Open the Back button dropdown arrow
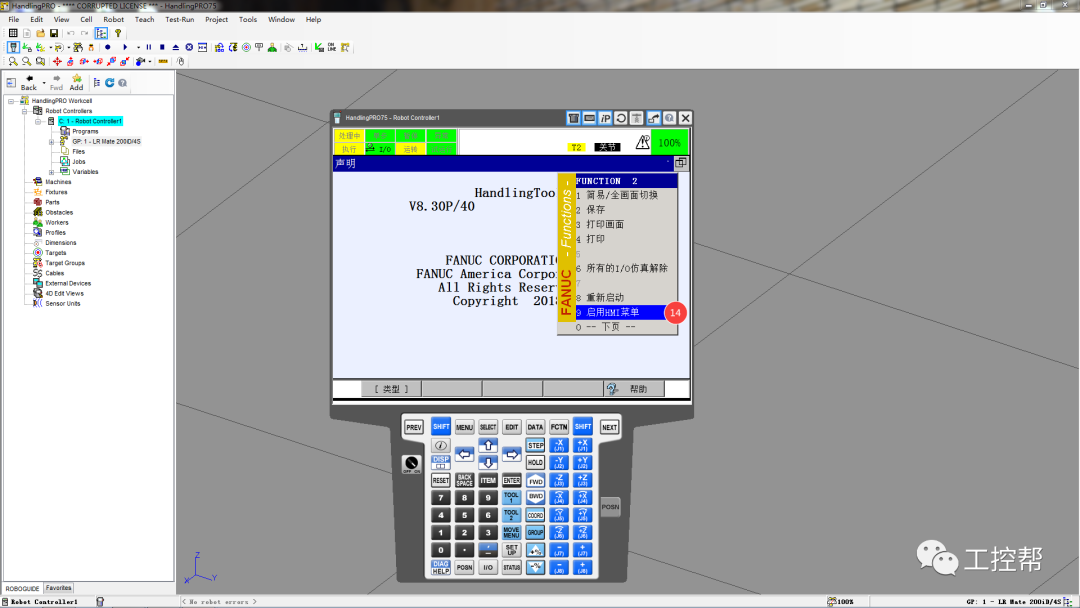The height and width of the screenshot is (608, 1080). click(44, 83)
